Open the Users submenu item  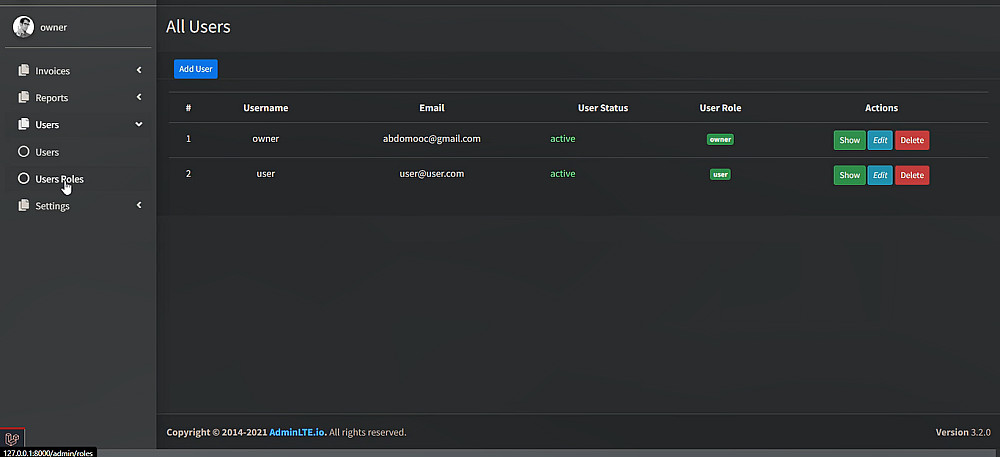[47, 152]
